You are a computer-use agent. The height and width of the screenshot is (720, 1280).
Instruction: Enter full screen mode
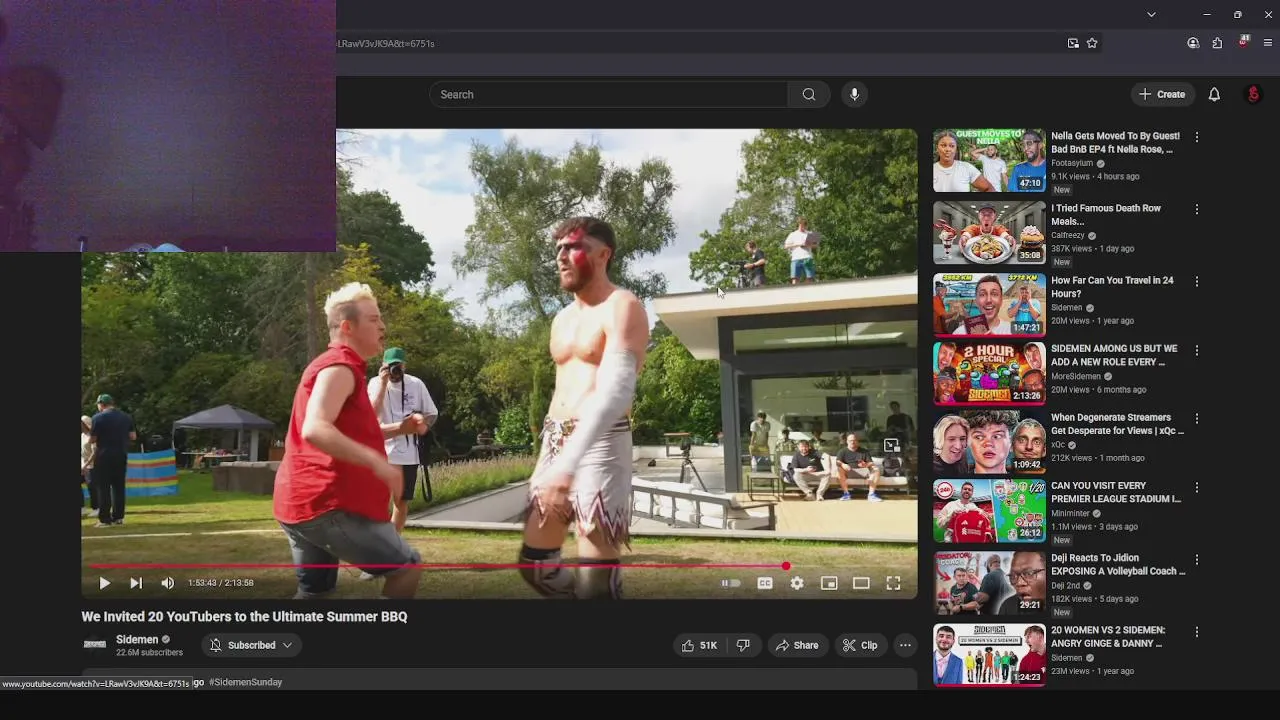pos(894,583)
